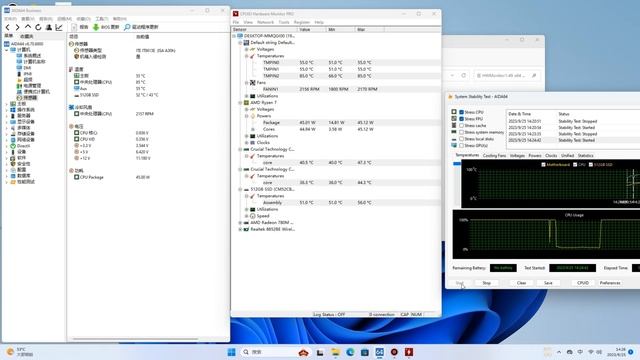Expand the Realtek wireless node in HWMonitor
Image resolution: width=640 pixels, height=360 pixels.
tap(240, 229)
